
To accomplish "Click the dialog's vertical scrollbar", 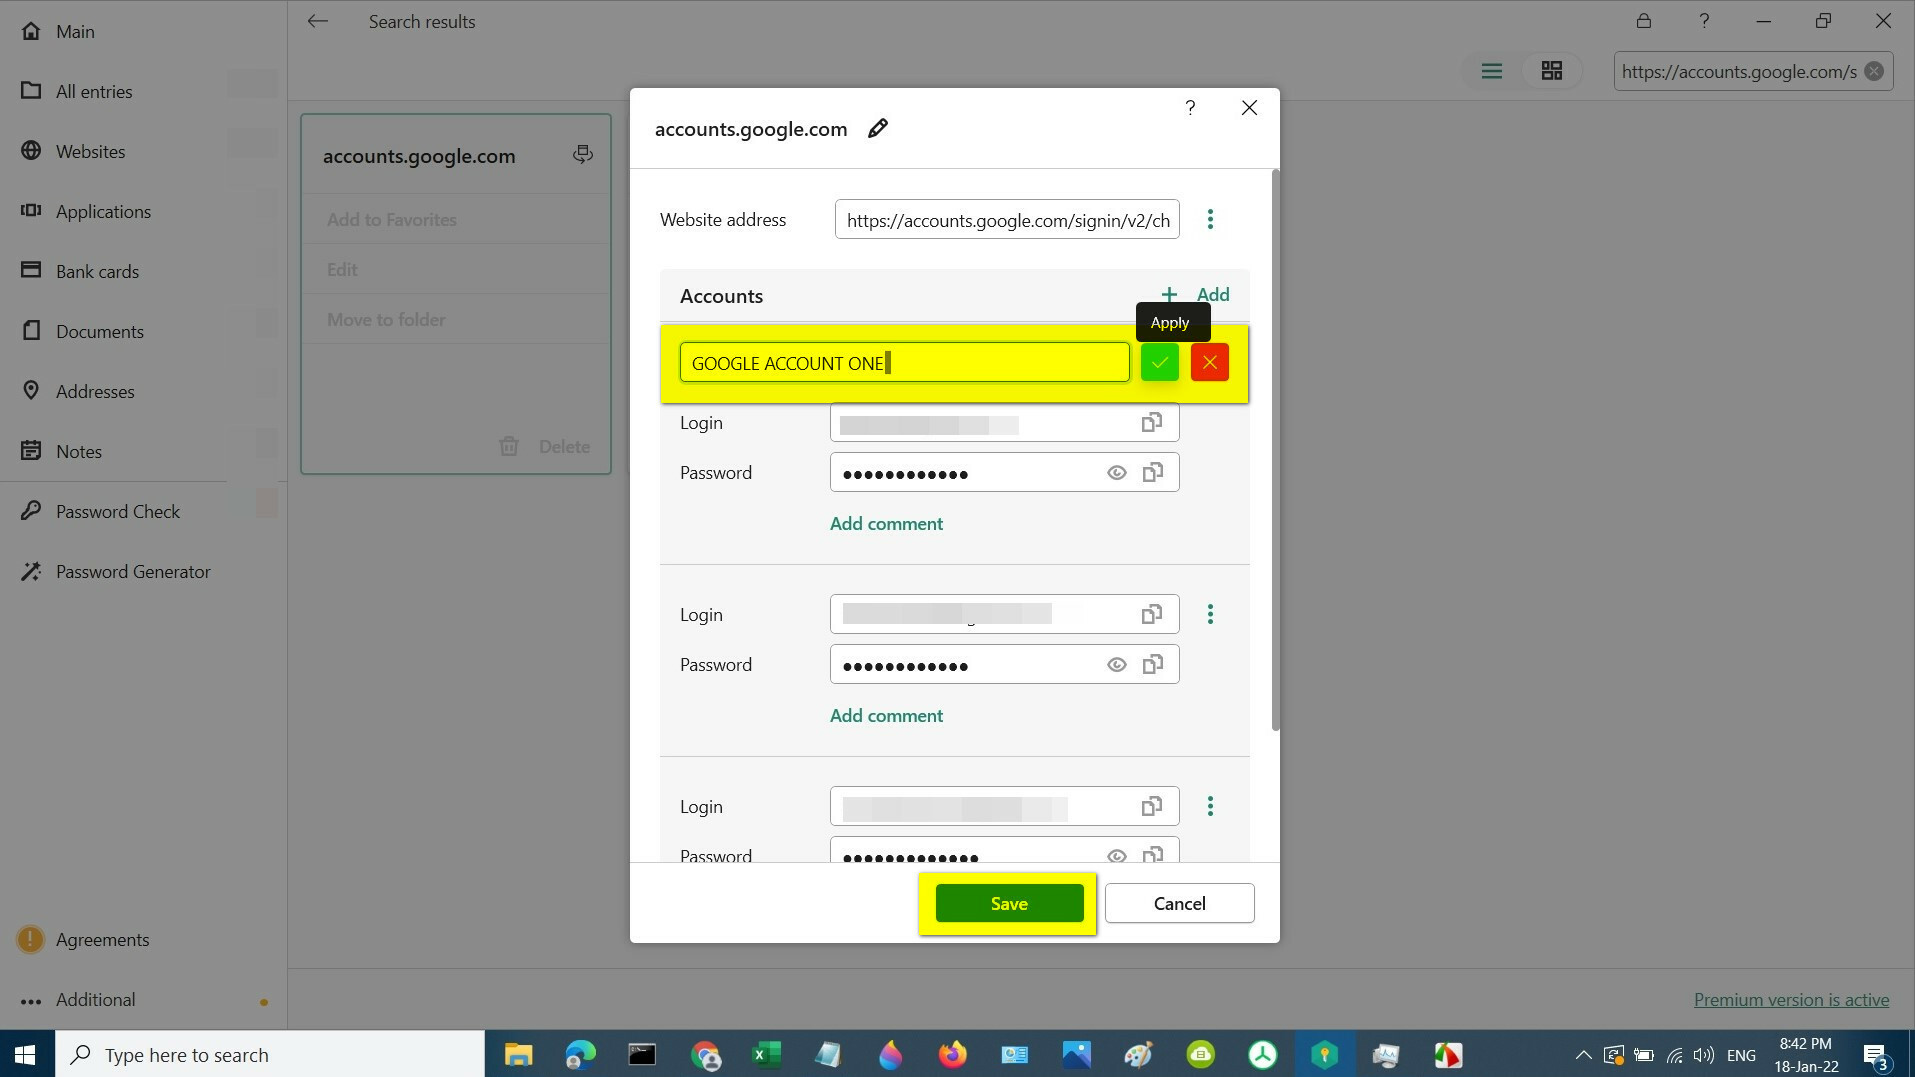I will (1275, 450).
